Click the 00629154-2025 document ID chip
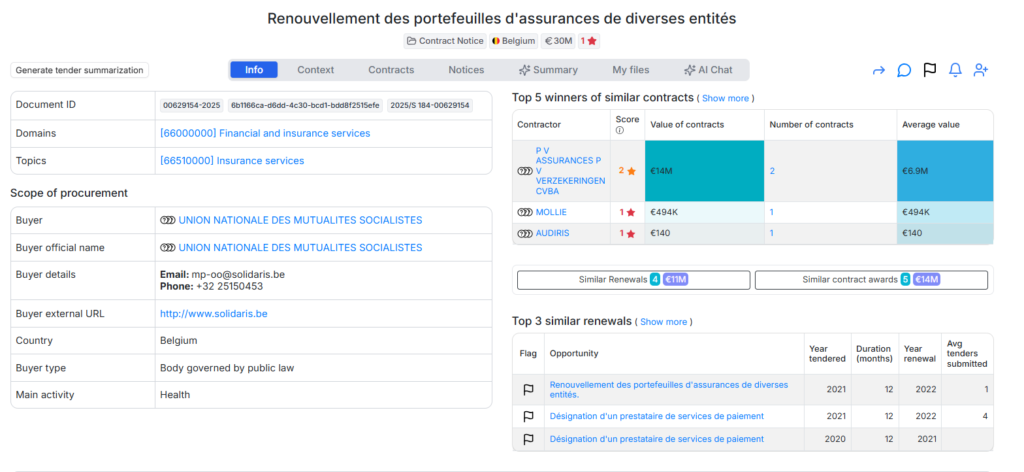This screenshot has height=472, width=1024. [192, 106]
